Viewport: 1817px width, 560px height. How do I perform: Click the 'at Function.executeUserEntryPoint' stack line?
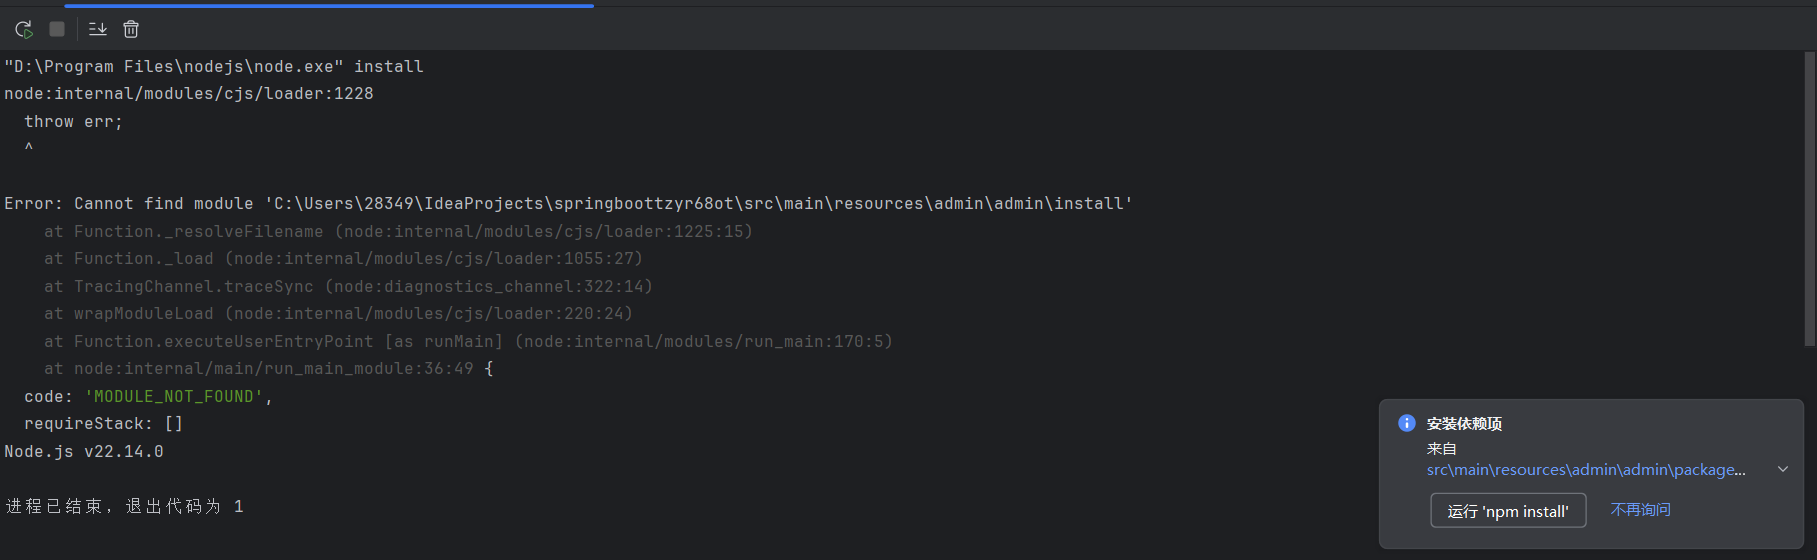point(468,341)
